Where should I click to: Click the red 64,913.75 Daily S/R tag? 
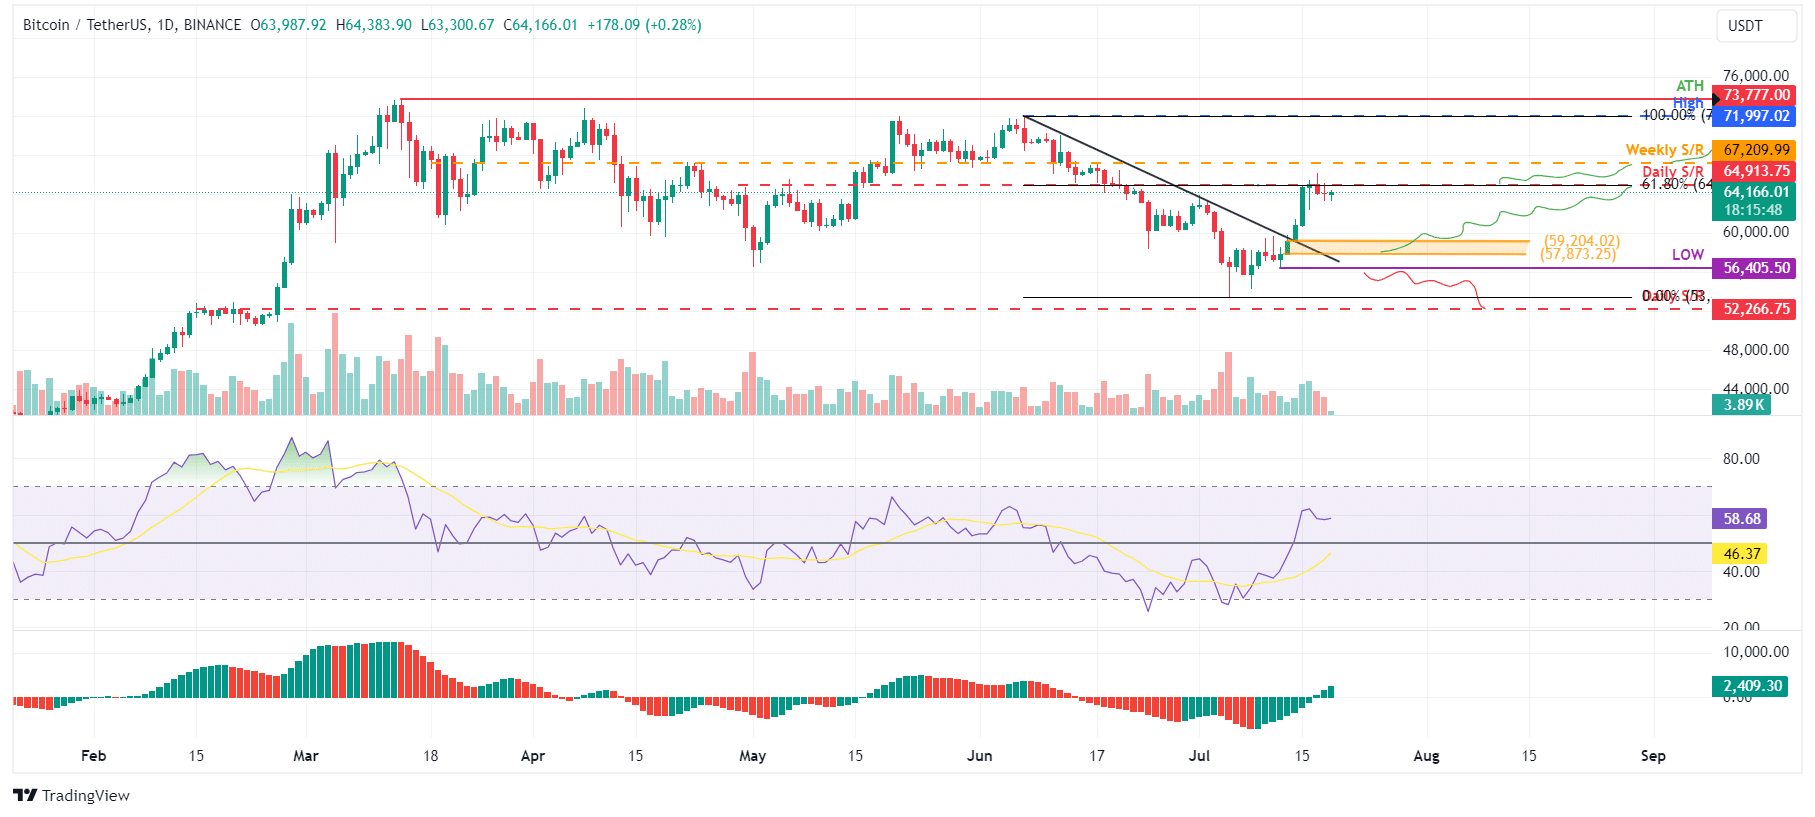[x=1754, y=171]
